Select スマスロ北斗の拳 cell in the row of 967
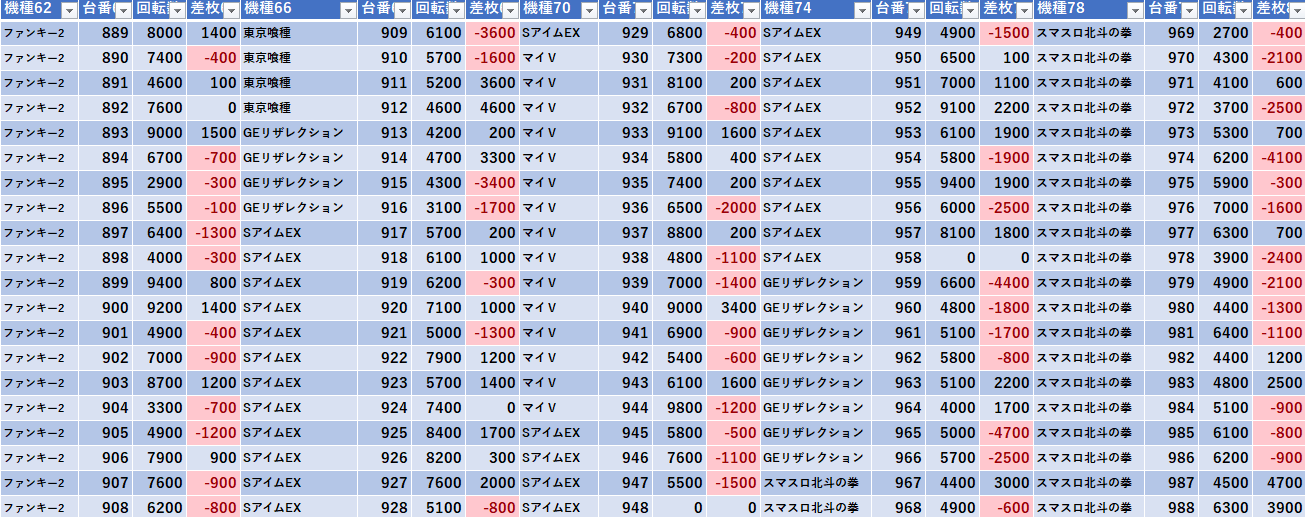This screenshot has height=517, width=1305. pos(816,483)
